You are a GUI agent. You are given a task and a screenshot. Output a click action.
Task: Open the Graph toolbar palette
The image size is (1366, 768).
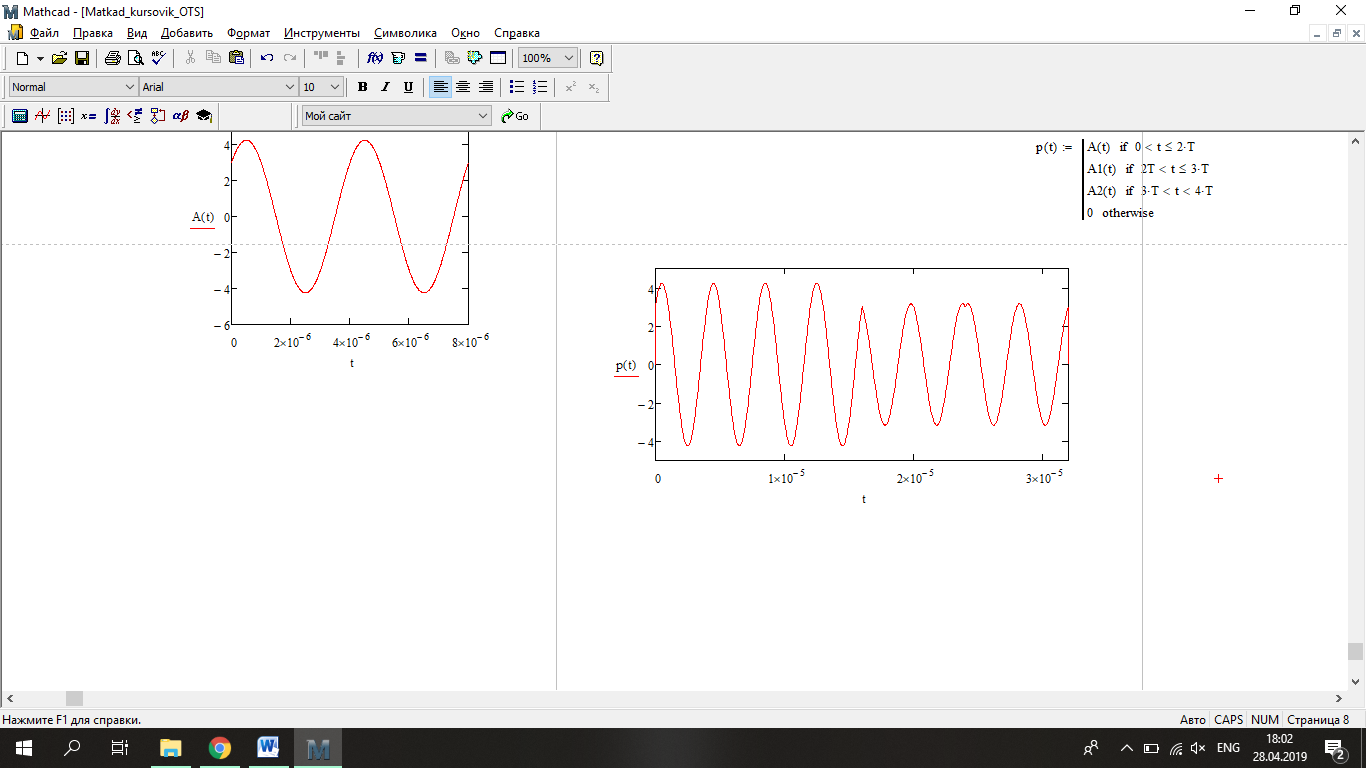coord(42,116)
